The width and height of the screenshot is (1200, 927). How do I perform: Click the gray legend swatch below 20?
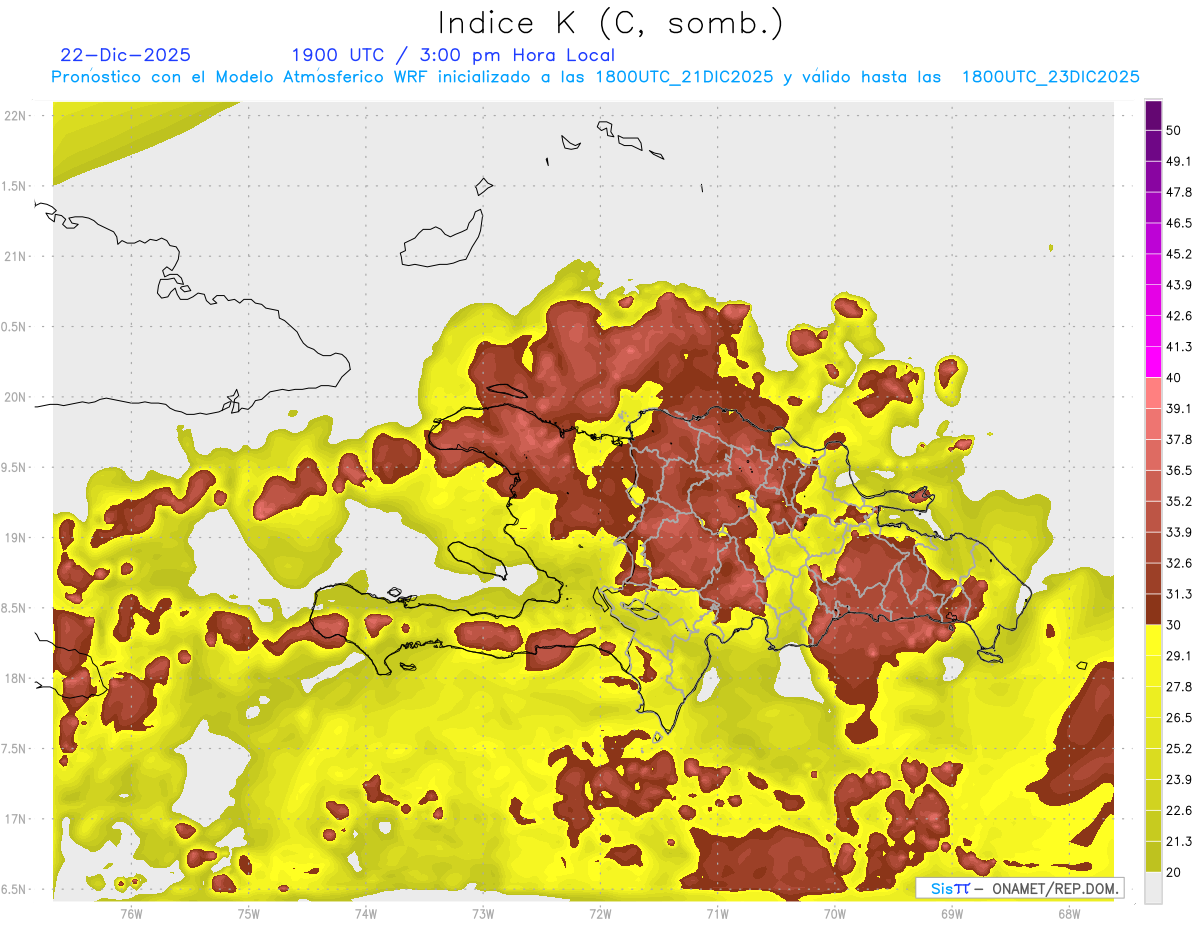pos(1153,887)
